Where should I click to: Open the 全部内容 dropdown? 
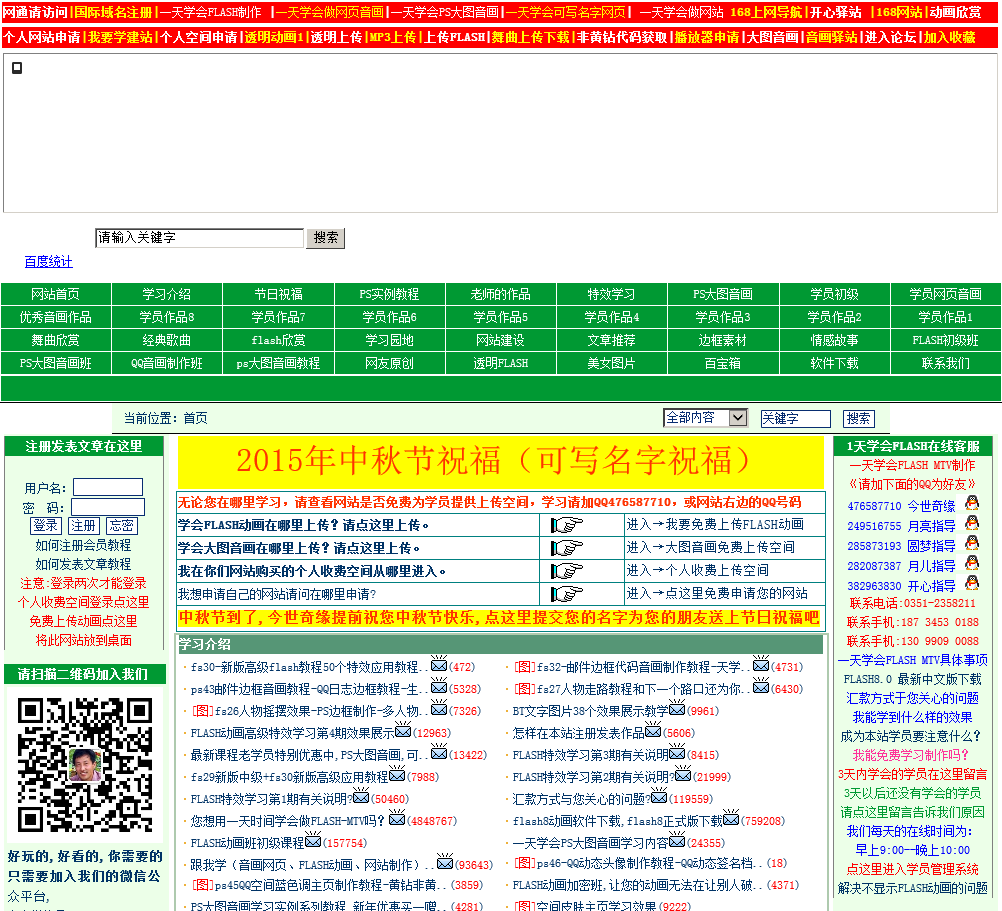[705, 418]
